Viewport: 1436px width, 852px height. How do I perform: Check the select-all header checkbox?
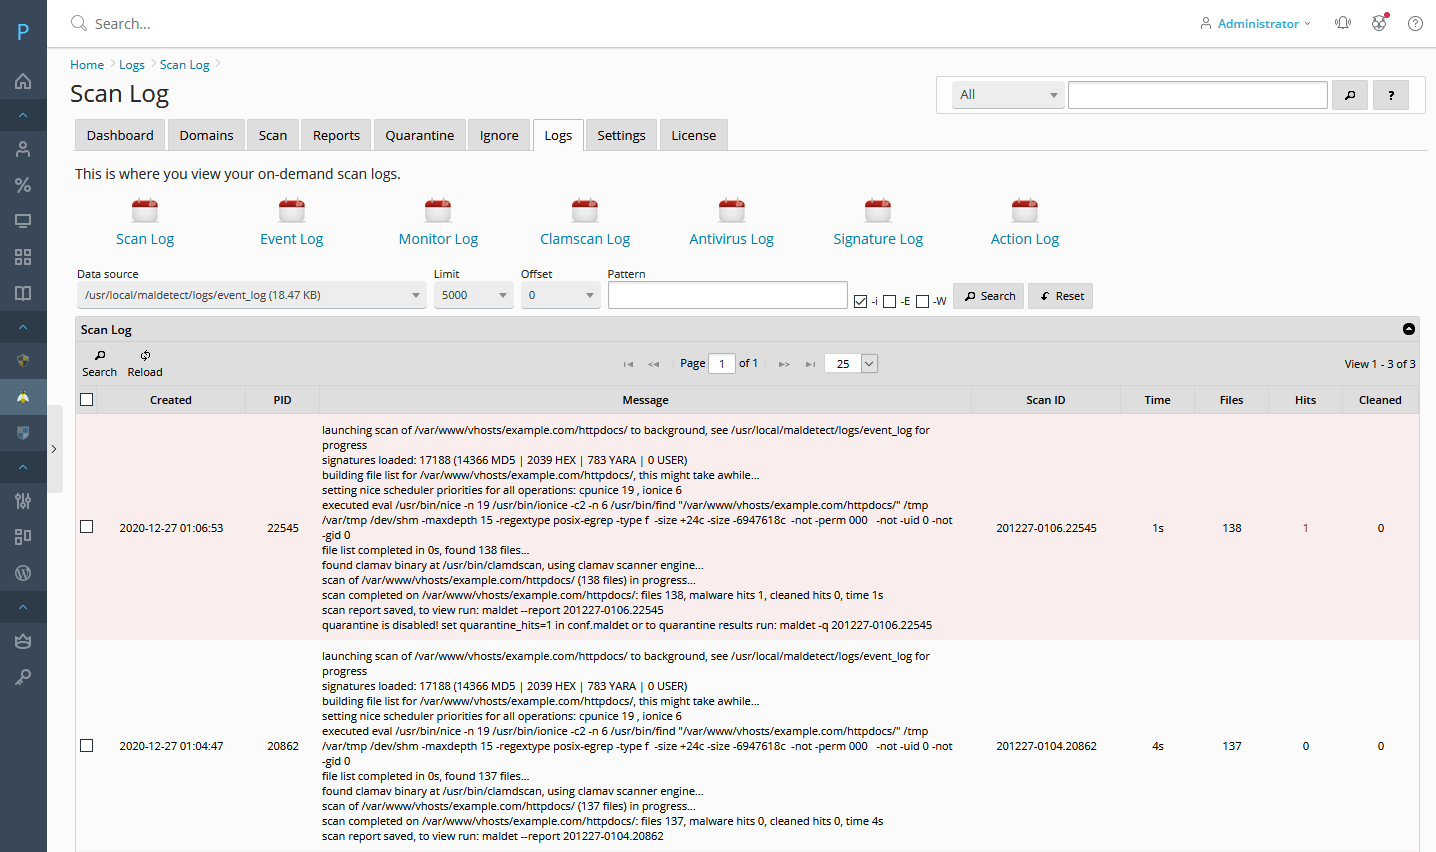87,399
